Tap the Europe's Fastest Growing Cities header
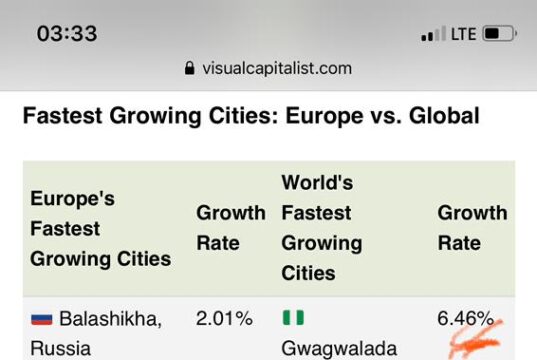This screenshot has width=537, height=360. coord(101,228)
